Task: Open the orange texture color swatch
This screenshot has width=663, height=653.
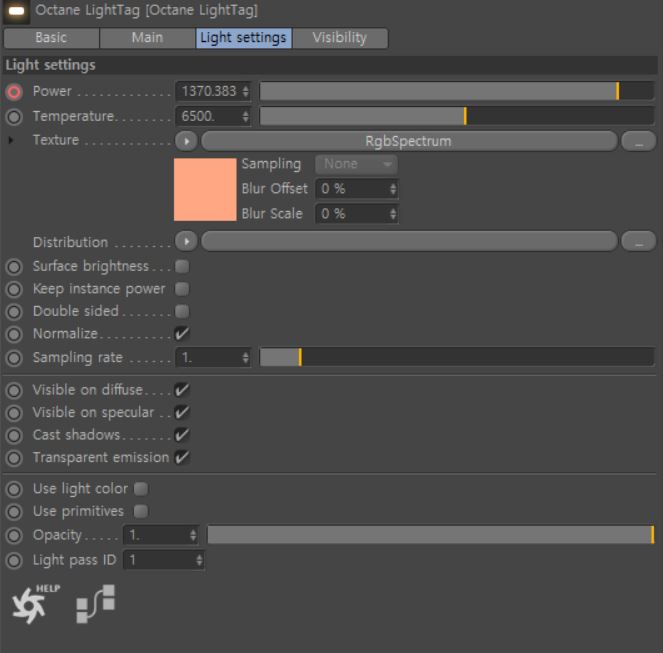Action: (205, 189)
